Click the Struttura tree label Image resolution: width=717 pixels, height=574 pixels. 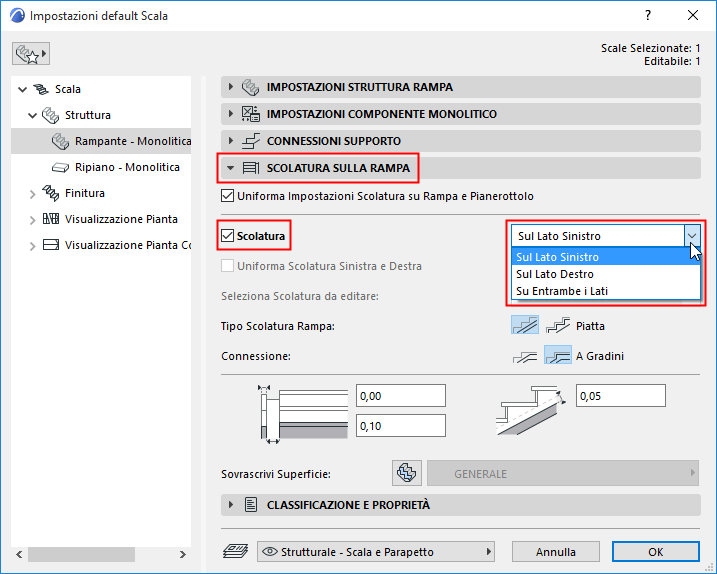(x=88, y=115)
